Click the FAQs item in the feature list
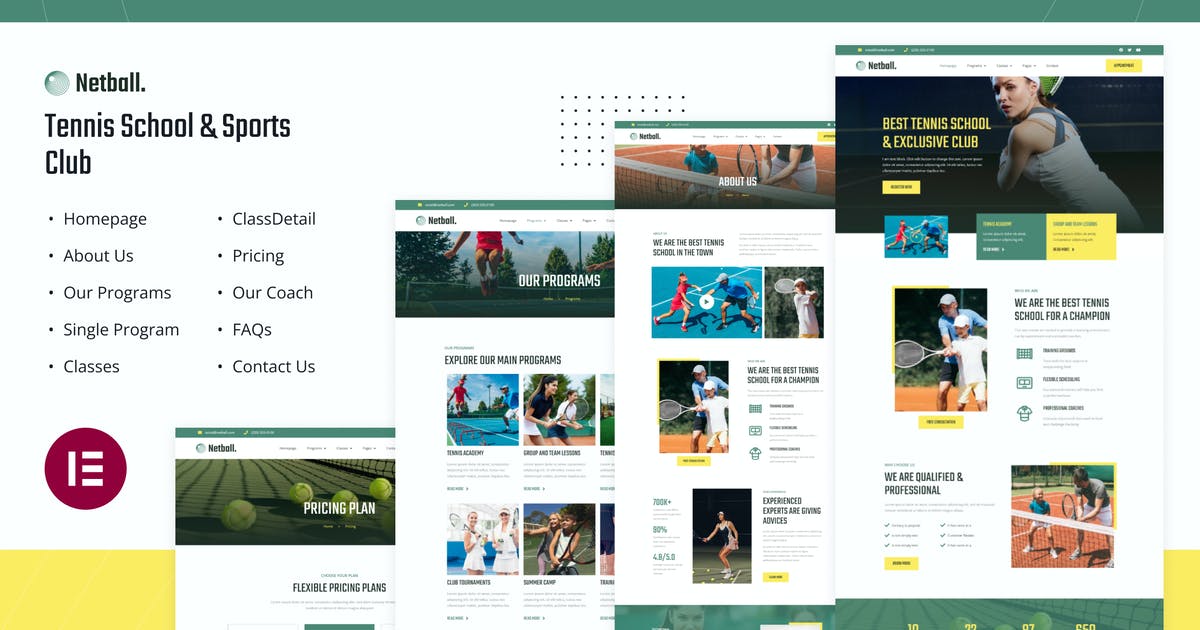The image size is (1200, 630). click(252, 330)
